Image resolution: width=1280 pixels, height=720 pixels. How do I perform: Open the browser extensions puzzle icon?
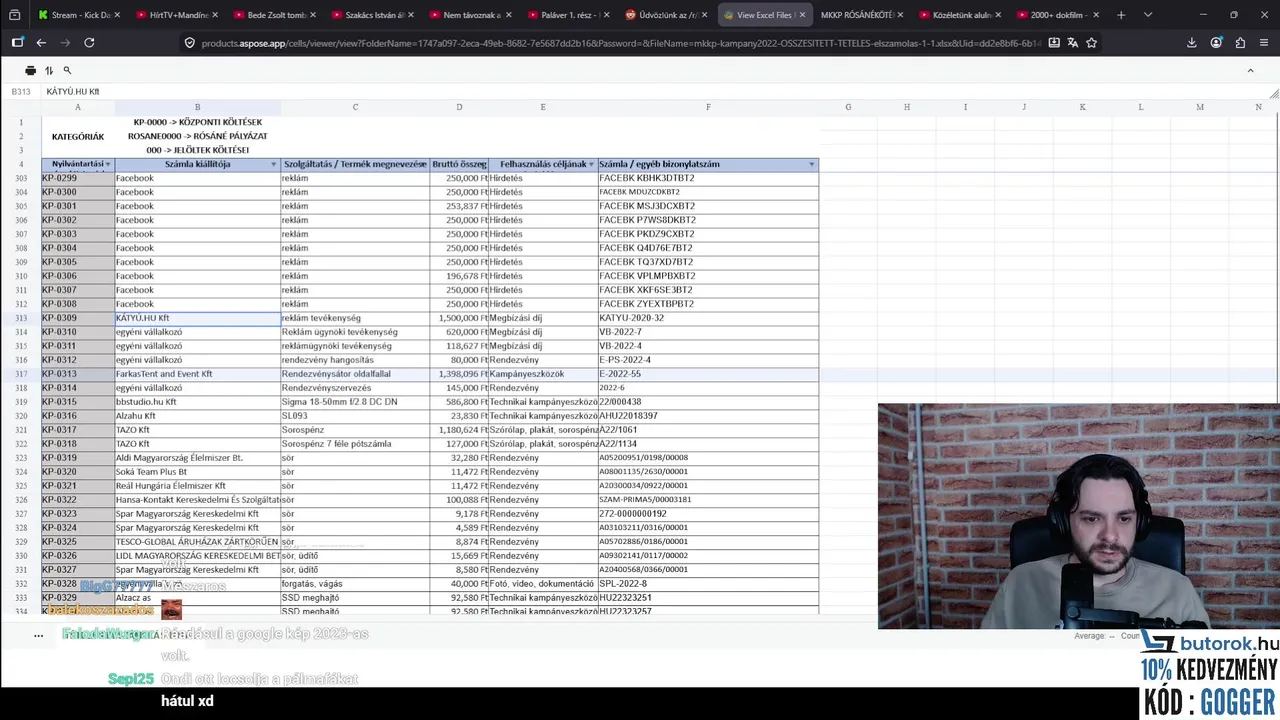pyautogui.click(x=1240, y=43)
